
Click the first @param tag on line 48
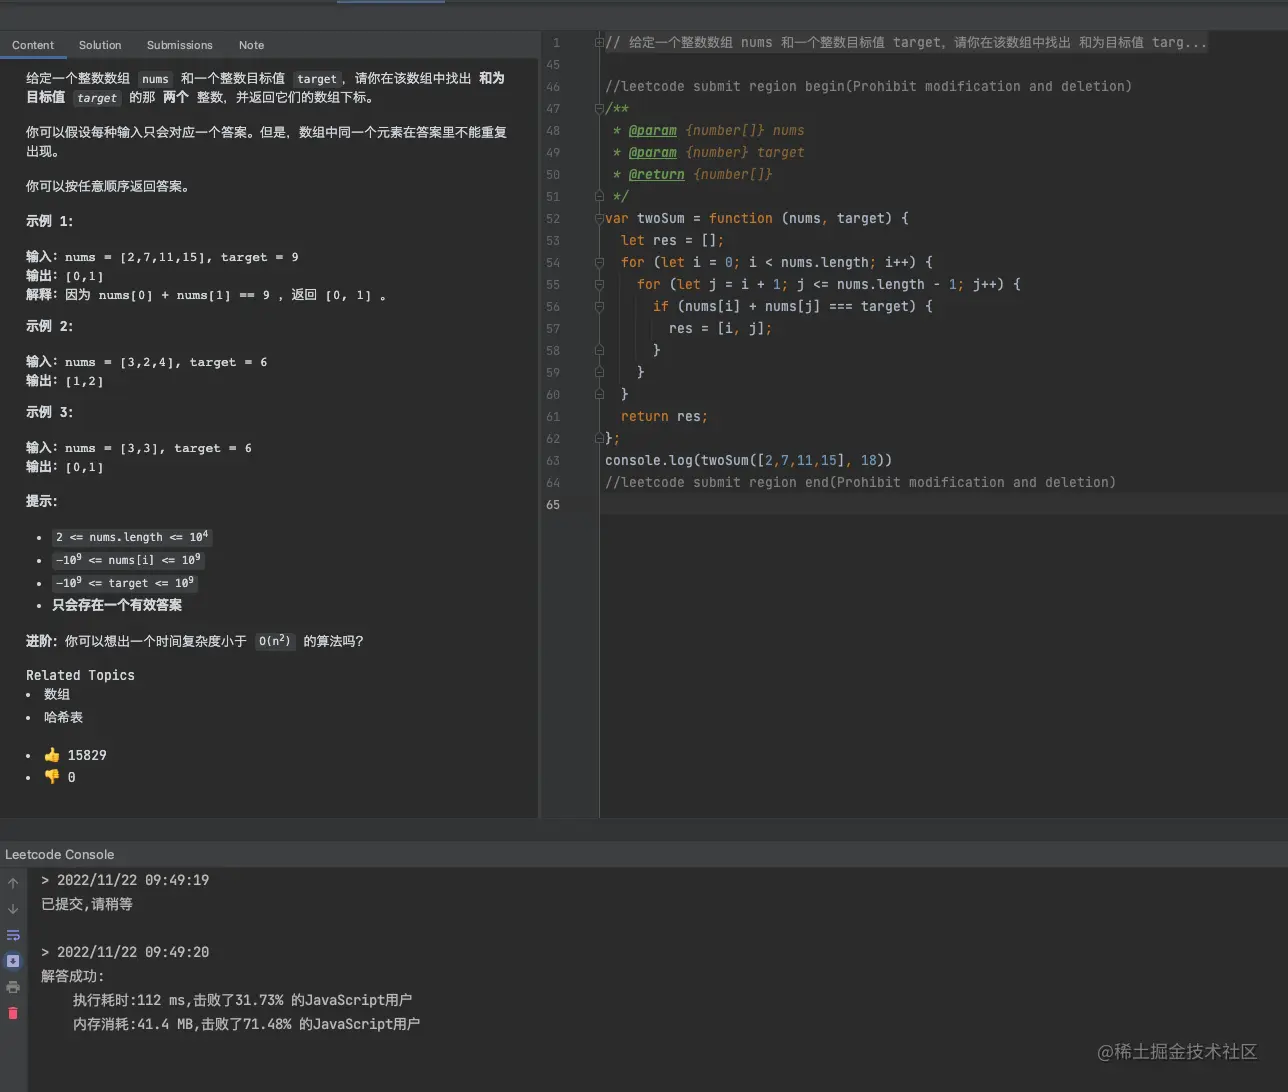tap(652, 130)
